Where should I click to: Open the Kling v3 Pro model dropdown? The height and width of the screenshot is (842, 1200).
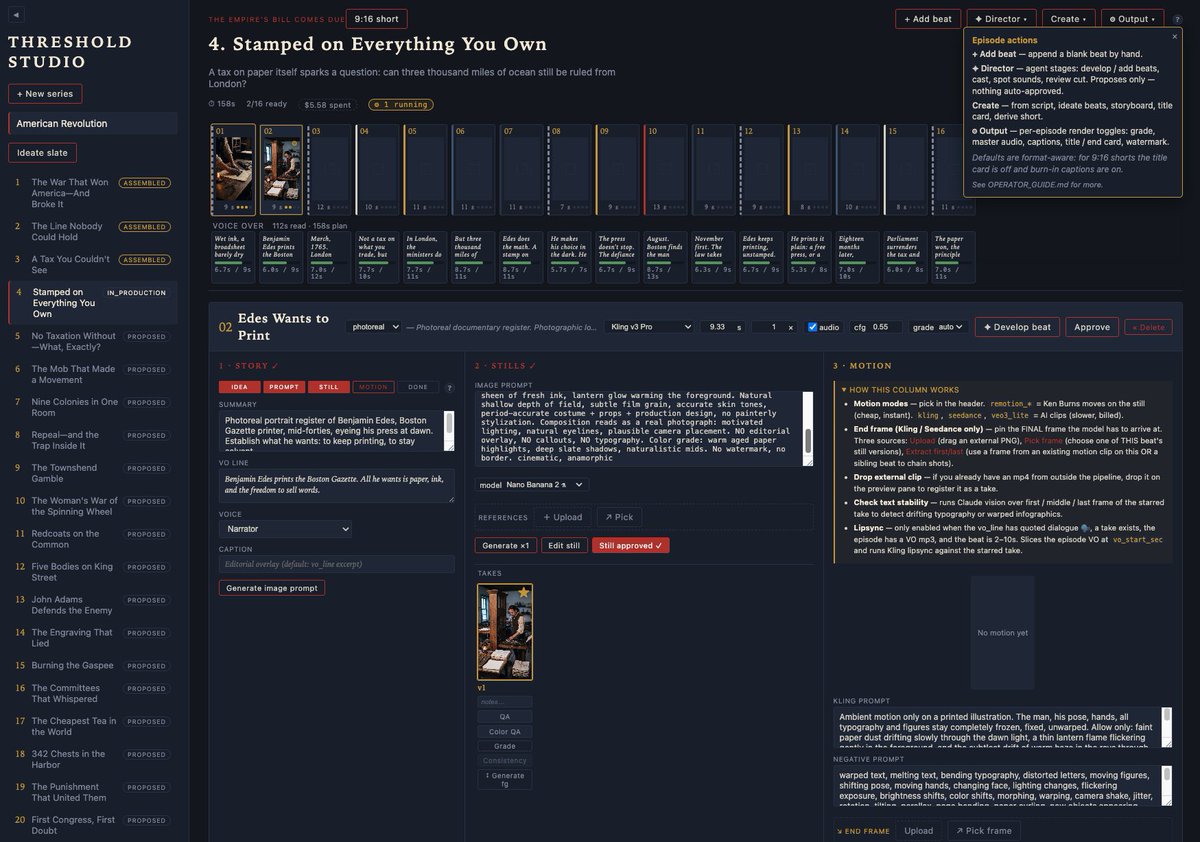[648, 327]
